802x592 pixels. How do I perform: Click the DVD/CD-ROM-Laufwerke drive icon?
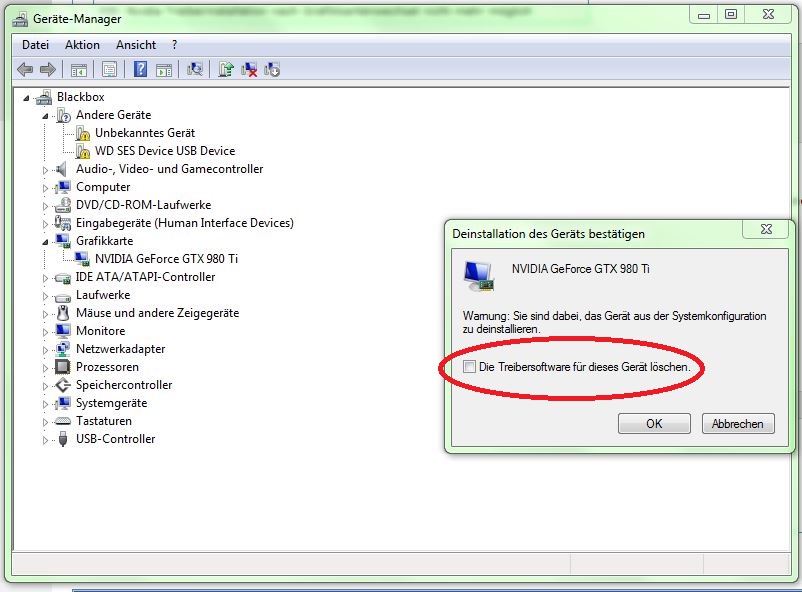click(63, 205)
